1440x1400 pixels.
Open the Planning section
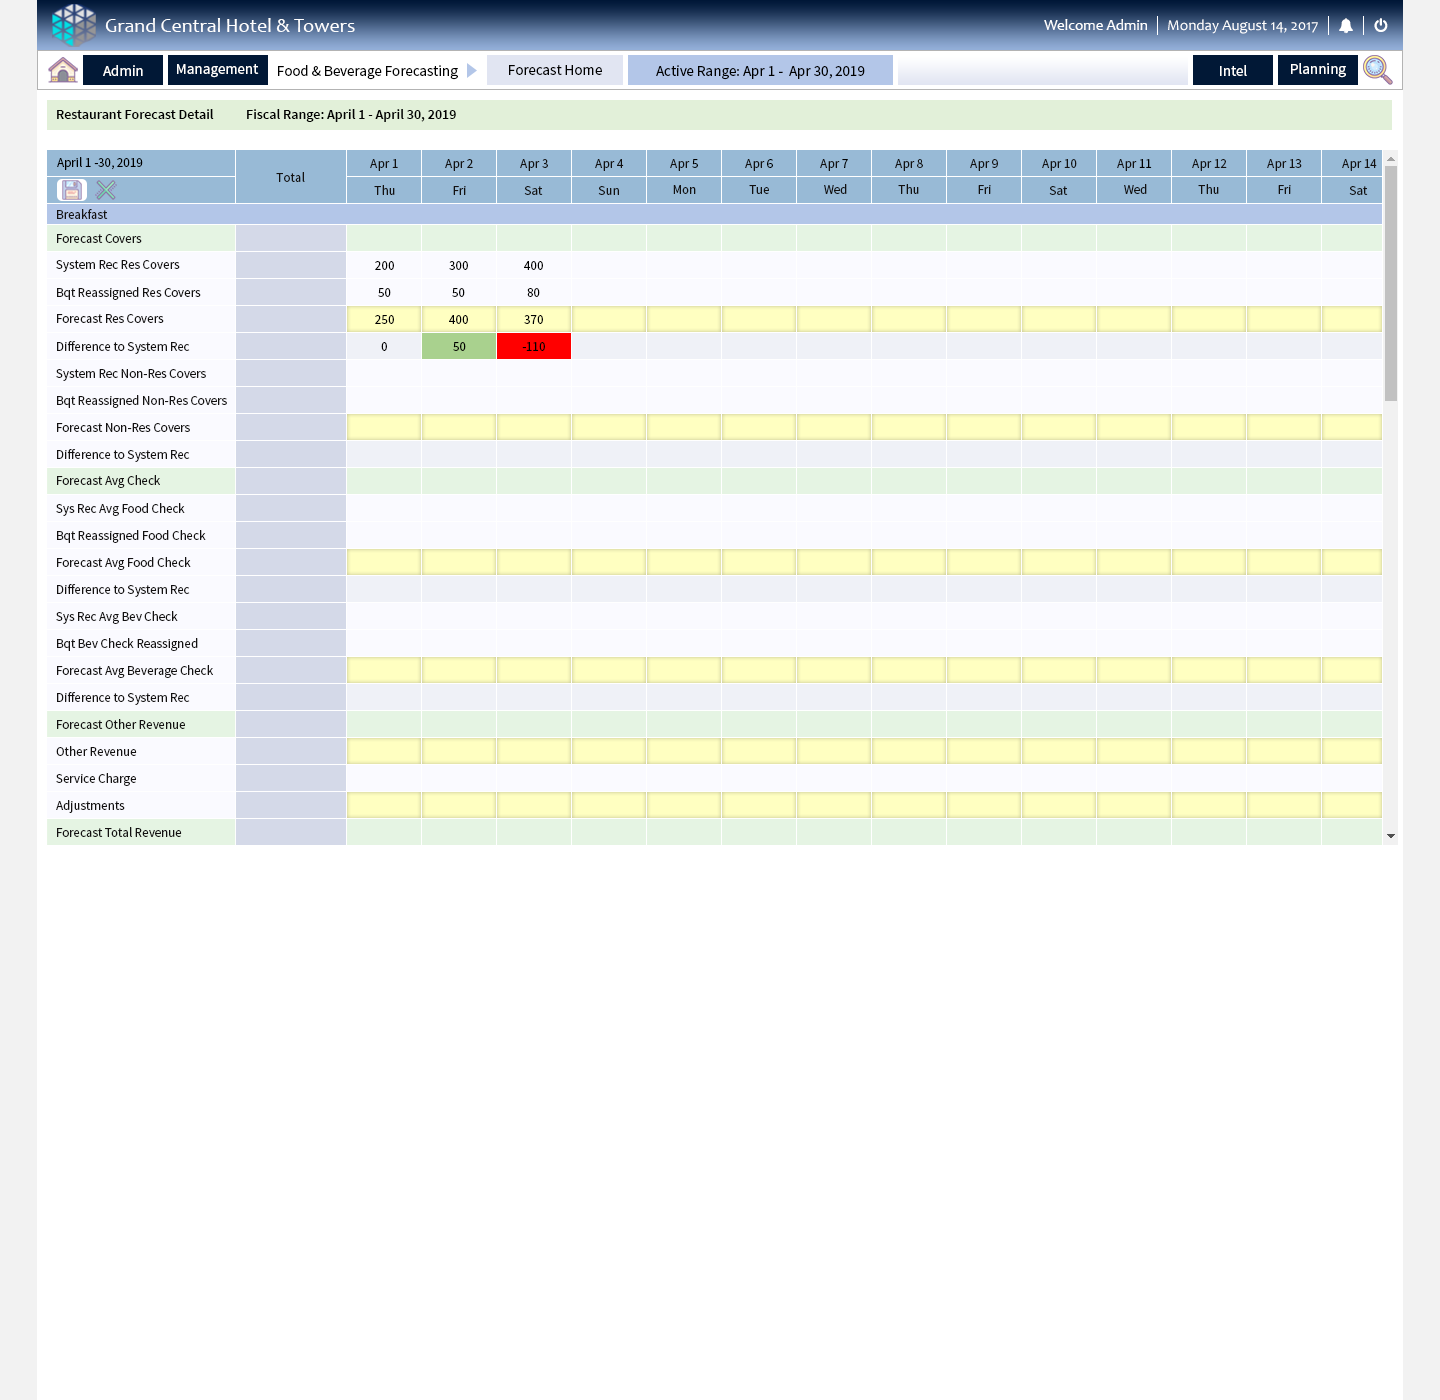[x=1317, y=70]
